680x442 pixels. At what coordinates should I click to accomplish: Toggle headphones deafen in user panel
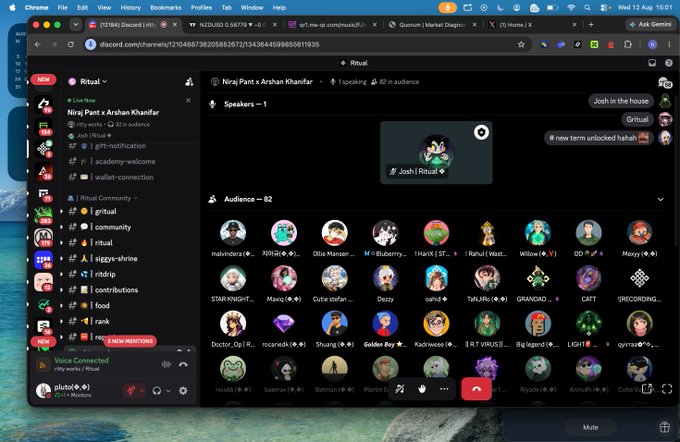click(x=157, y=391)
